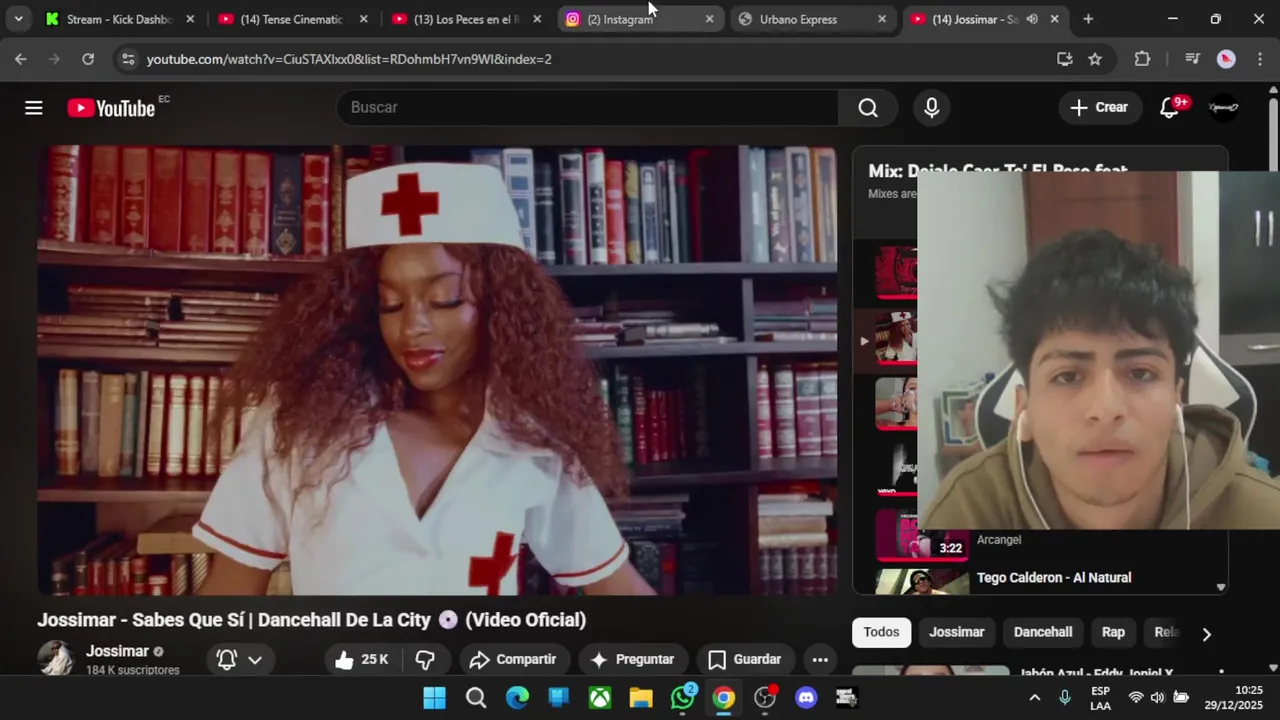The image size is (1280, 720).
Task: Open volume control in system tray
Action: pos(1157,698)
